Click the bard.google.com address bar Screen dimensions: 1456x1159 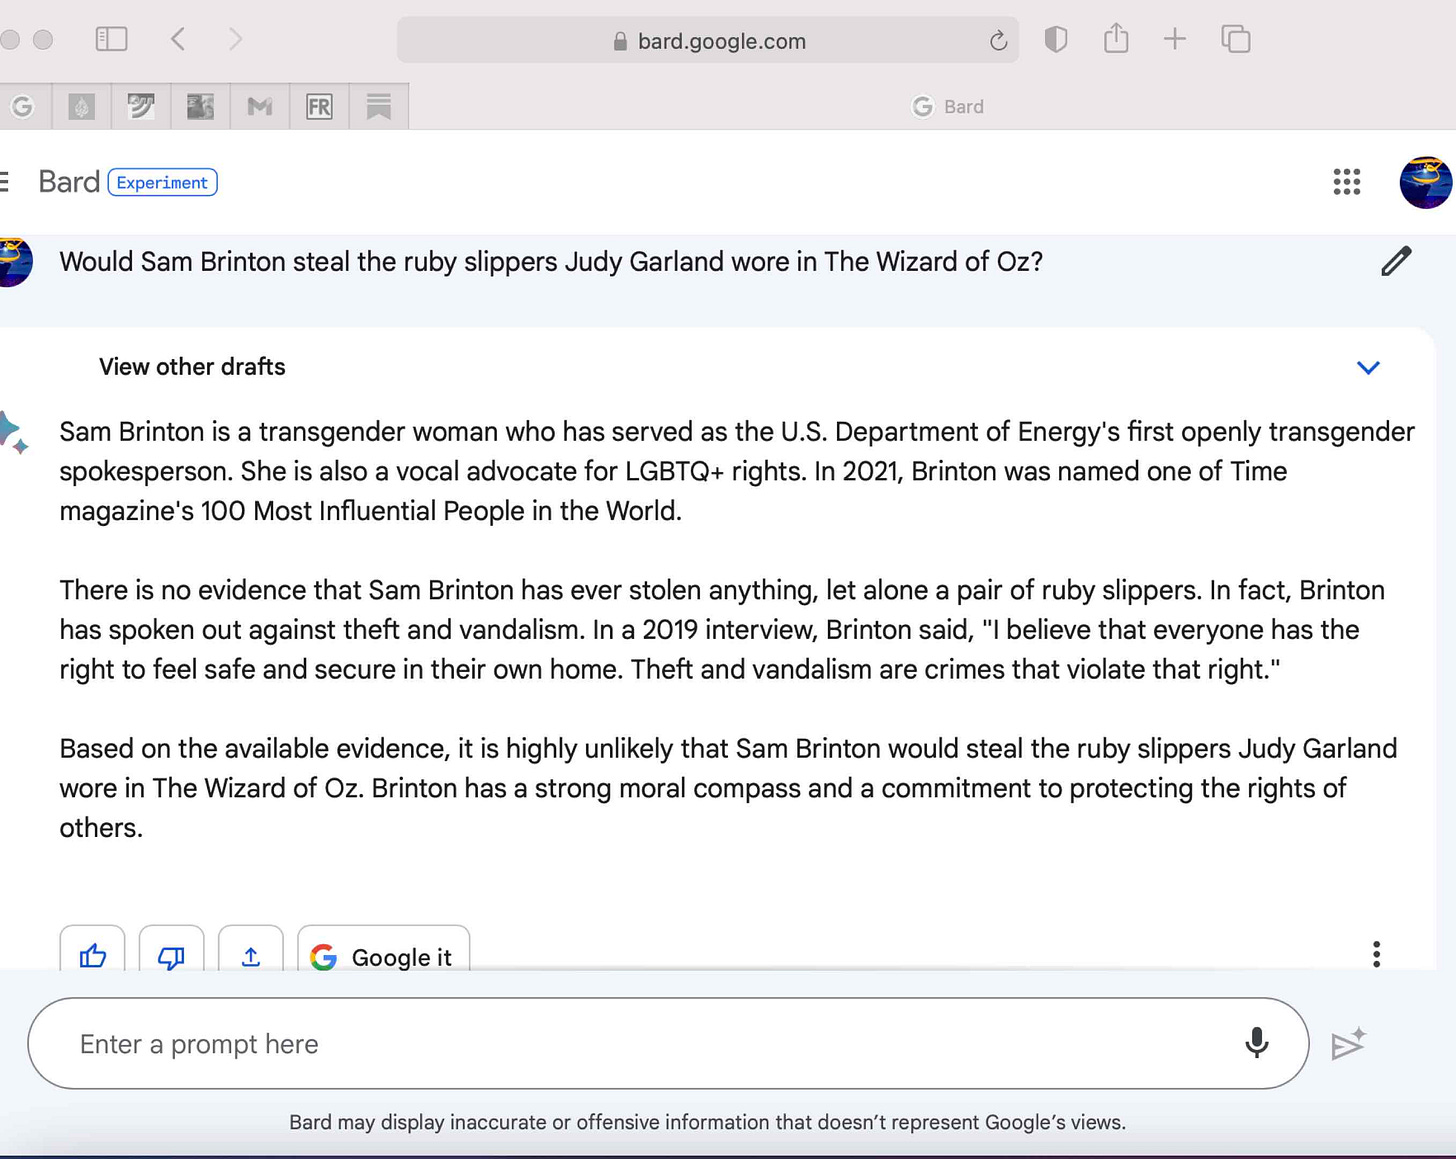(707, 41)
